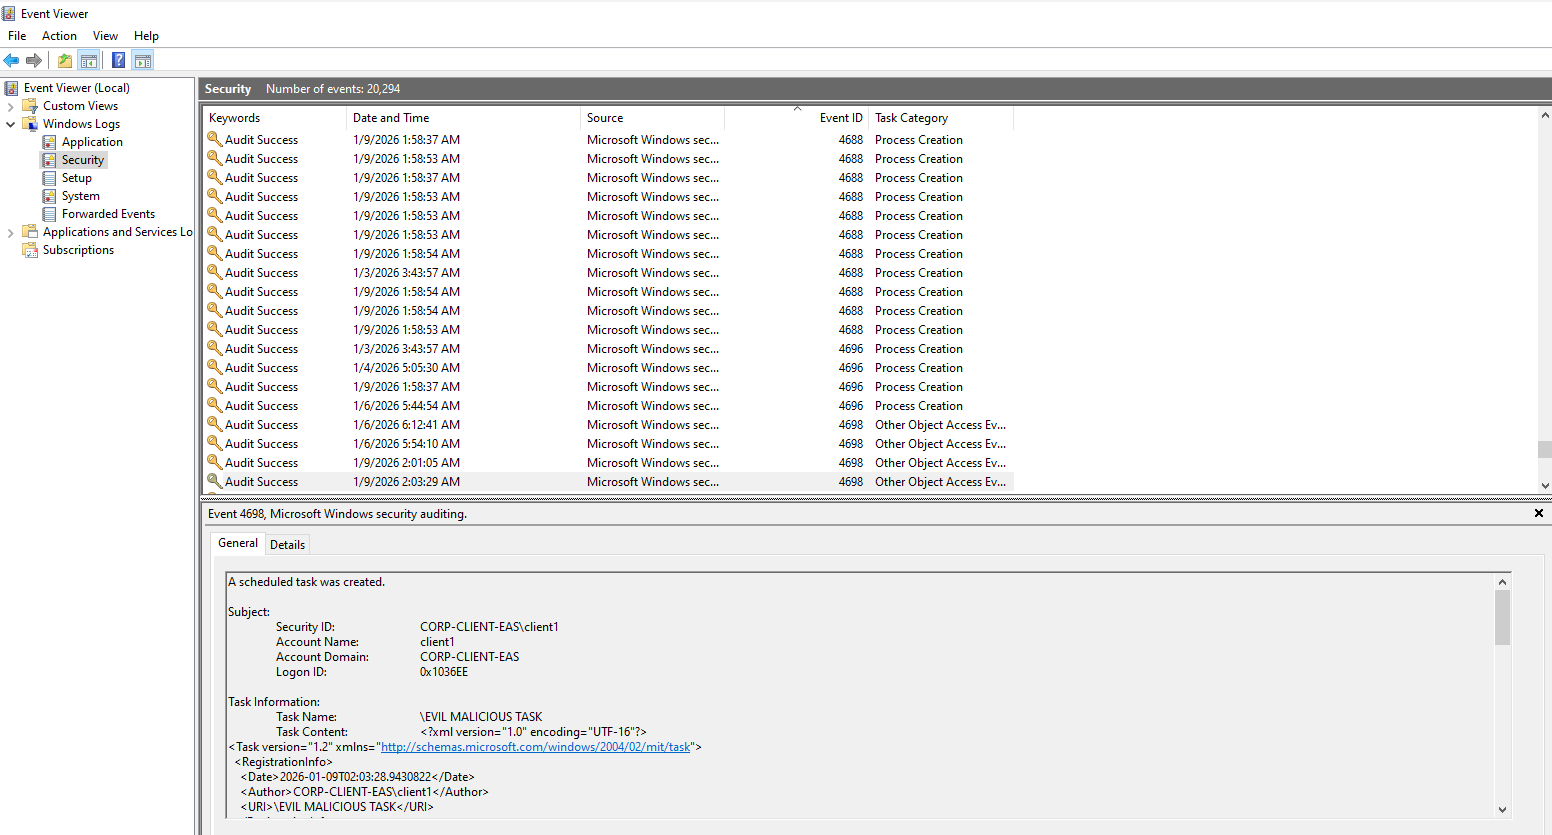
Task: Click the blue Help question mark icon
Action: [x=118, y=60]
